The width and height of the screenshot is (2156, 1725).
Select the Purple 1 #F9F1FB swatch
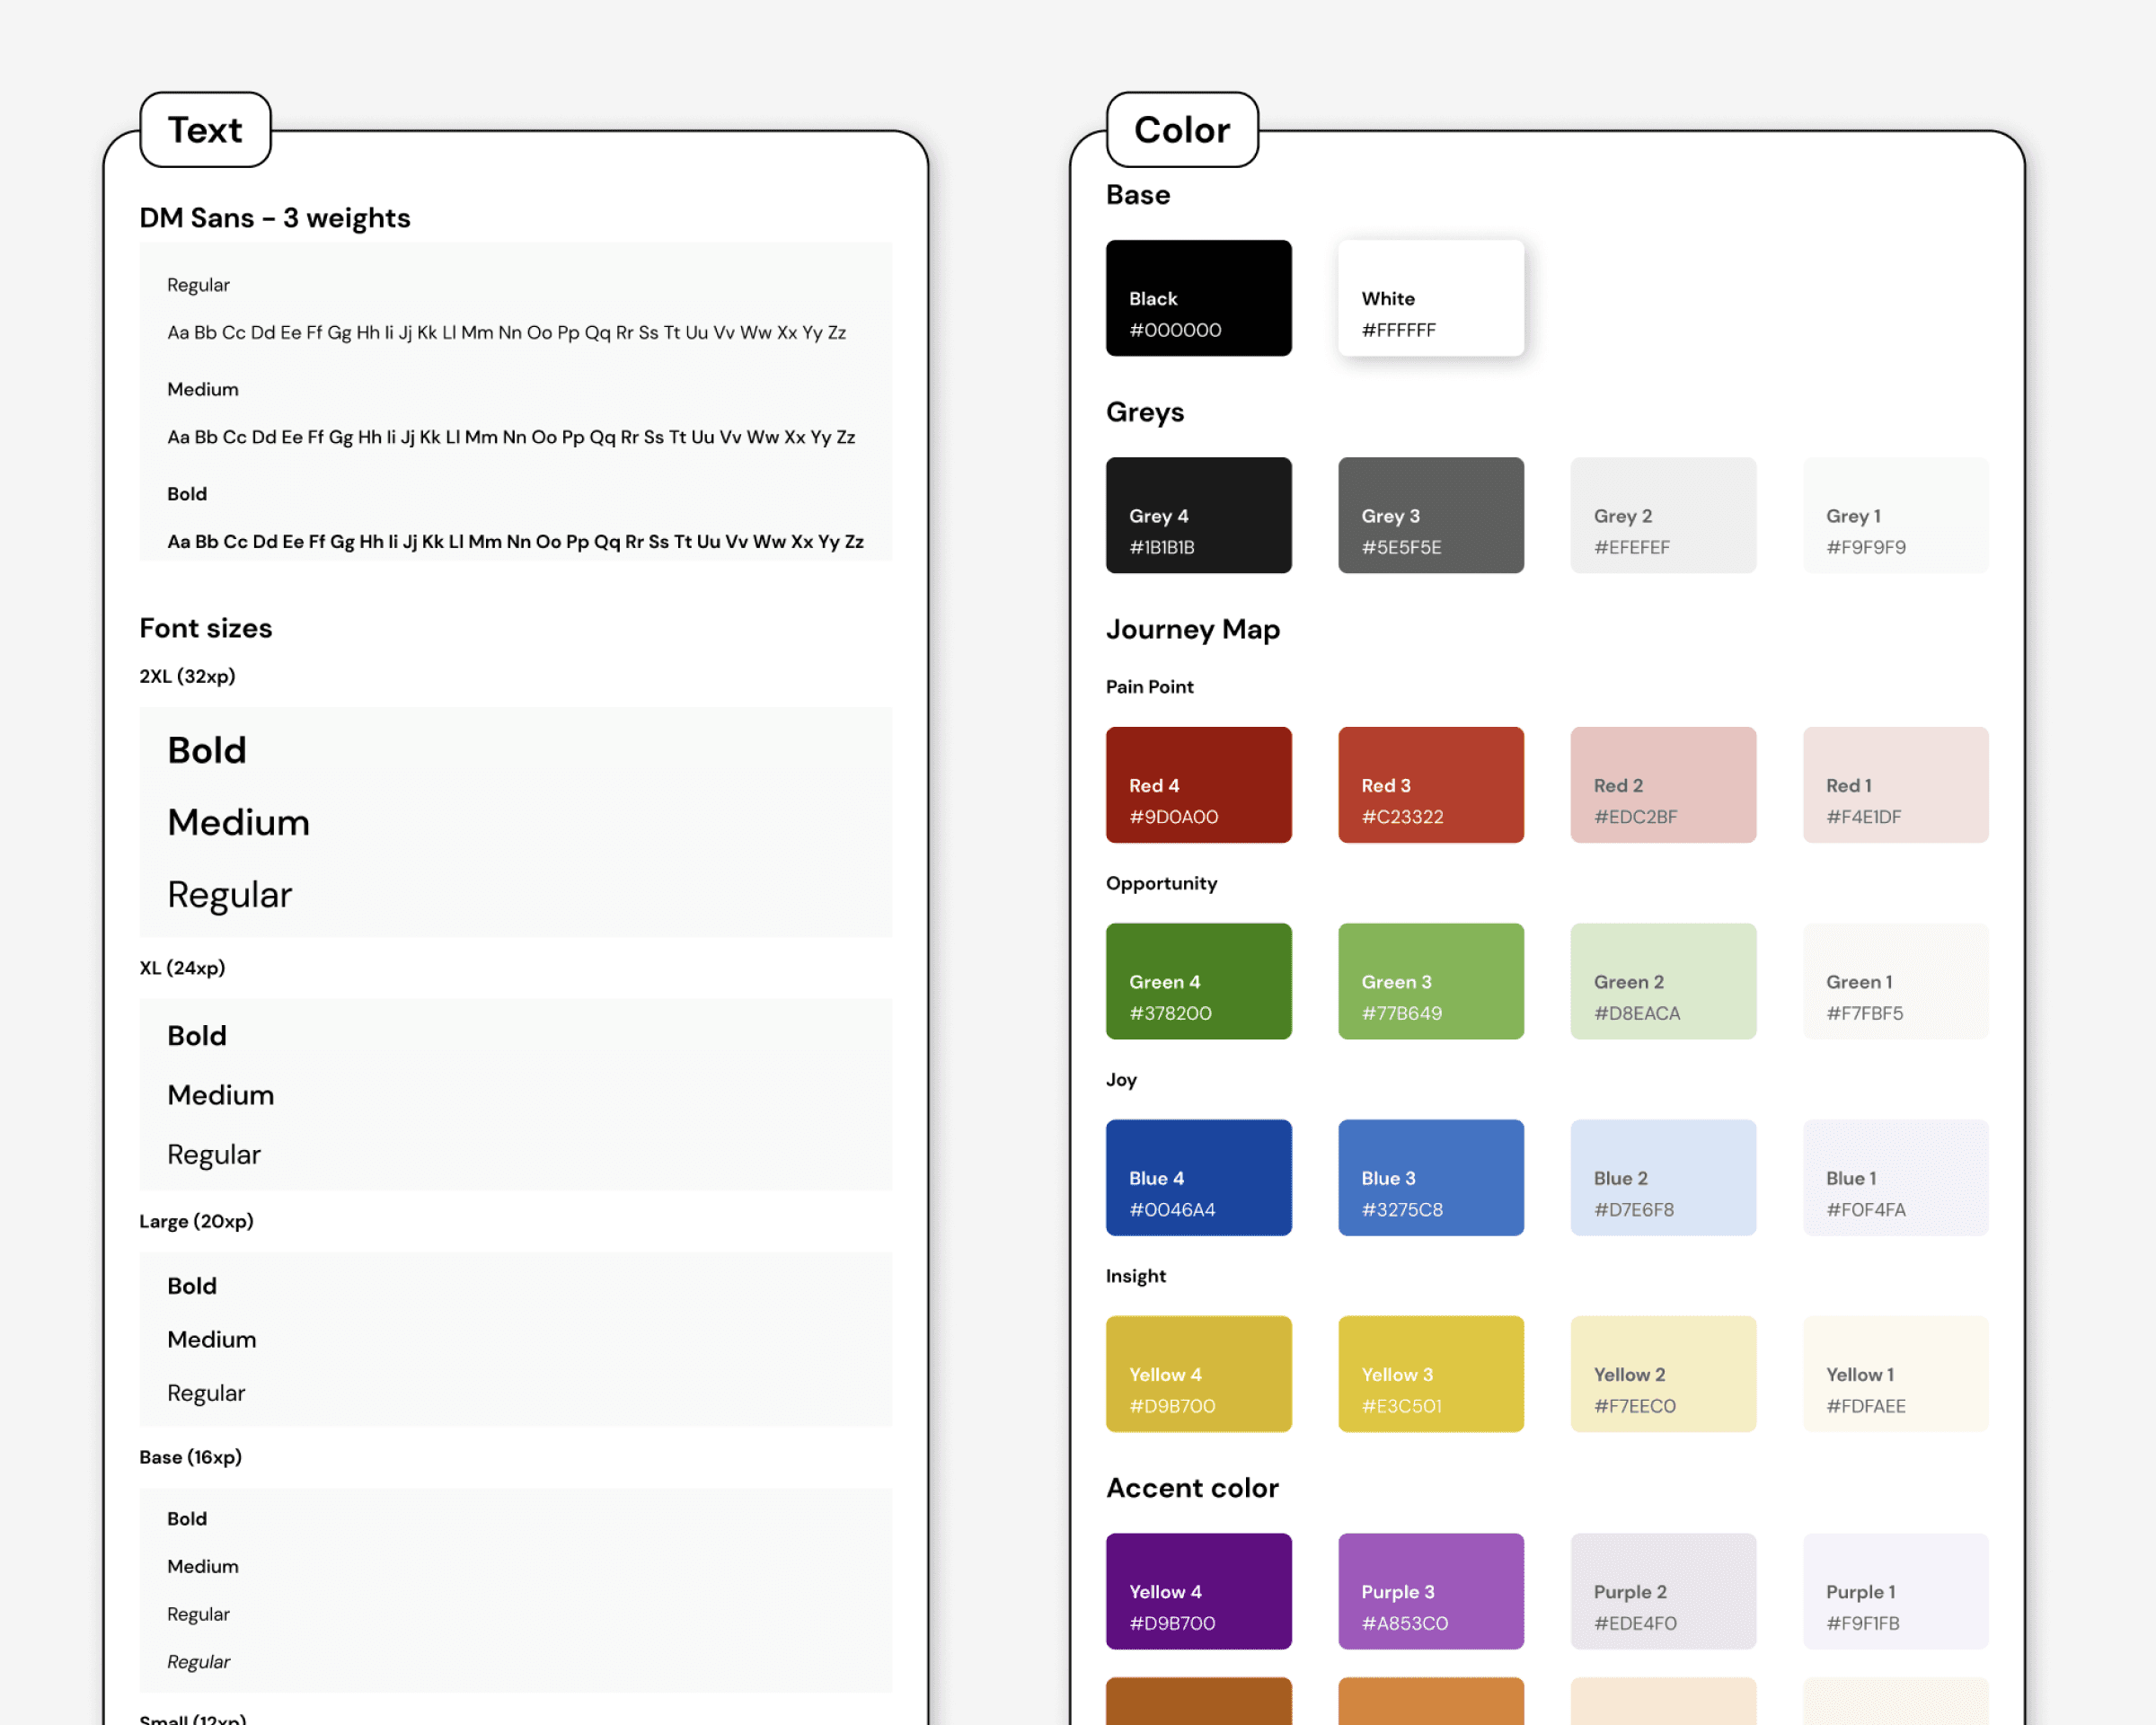tap(1895, 1590)
